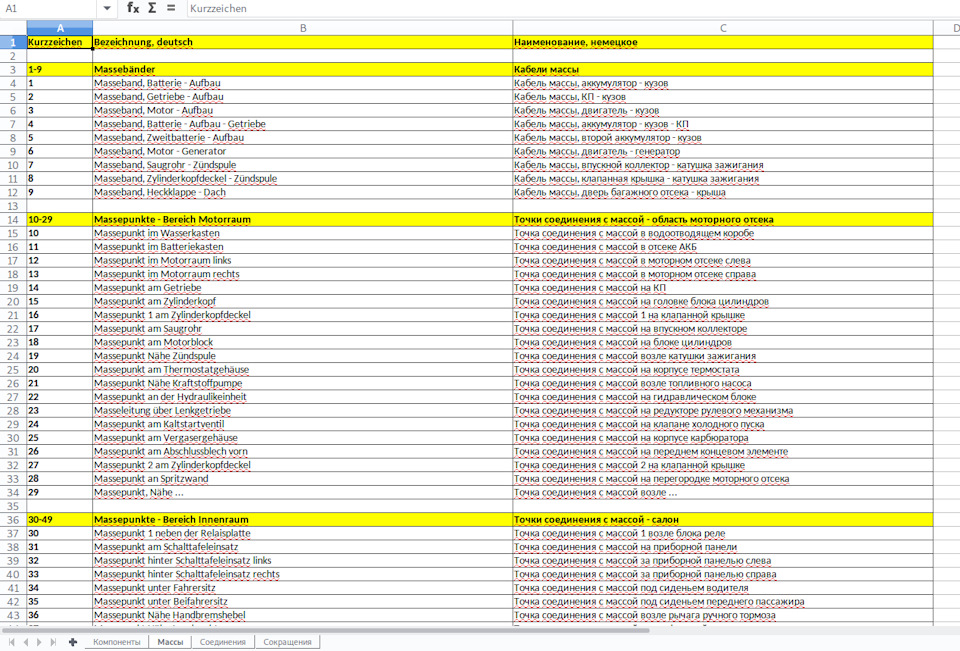Switch to the Массы sheet tab
This screenshot has height=651, width=960.
170,642
